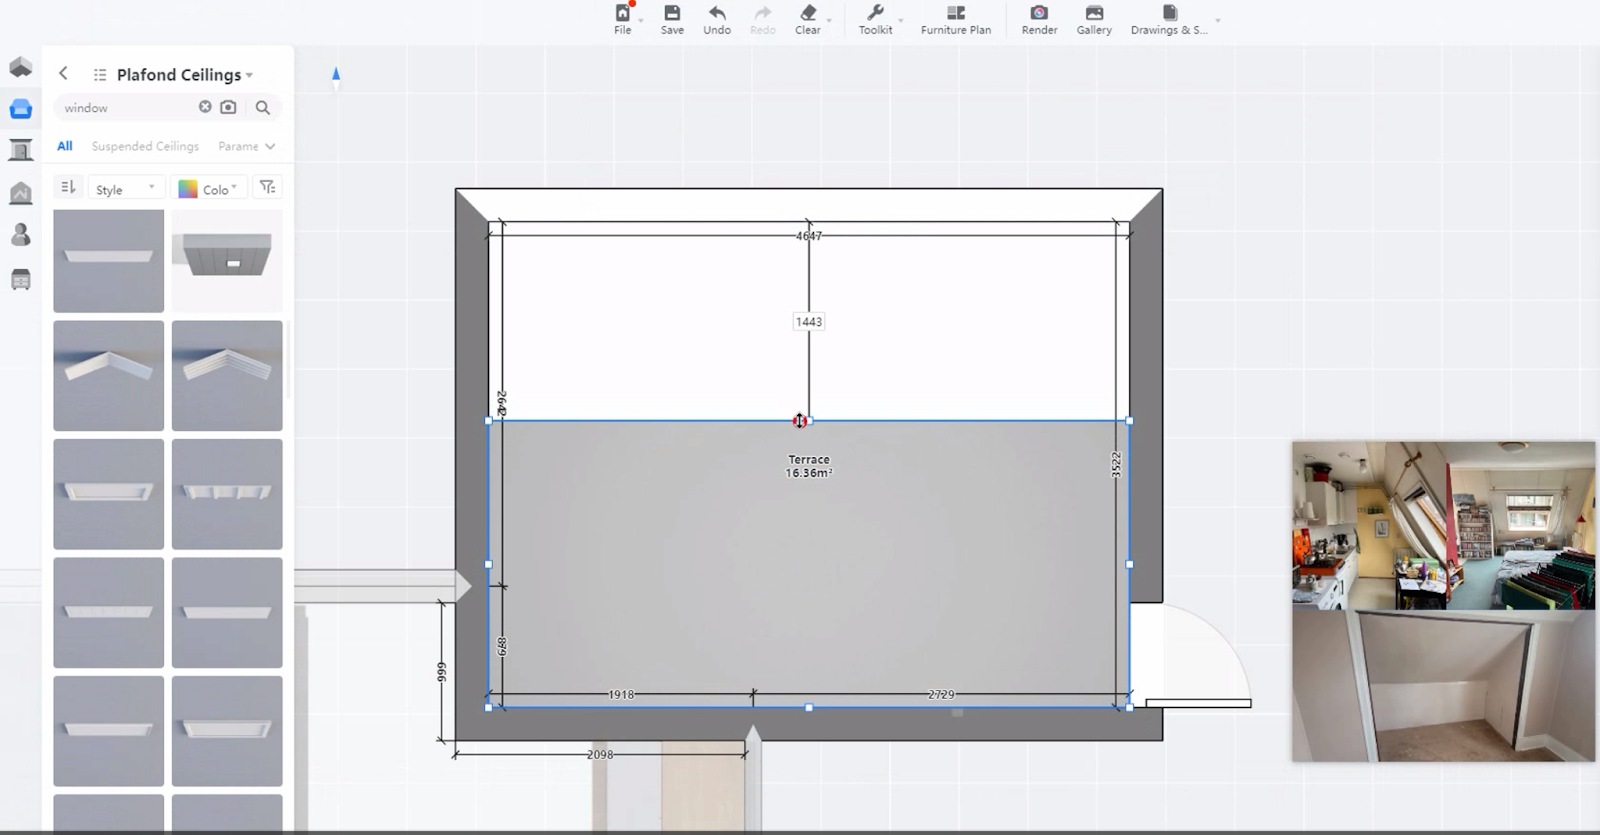
Task: Undo the last action
Action: [716, 19]
